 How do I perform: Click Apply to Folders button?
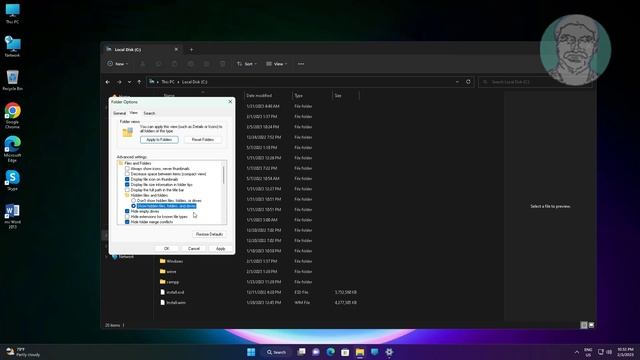pyautogui.click(x=159, y=140)
